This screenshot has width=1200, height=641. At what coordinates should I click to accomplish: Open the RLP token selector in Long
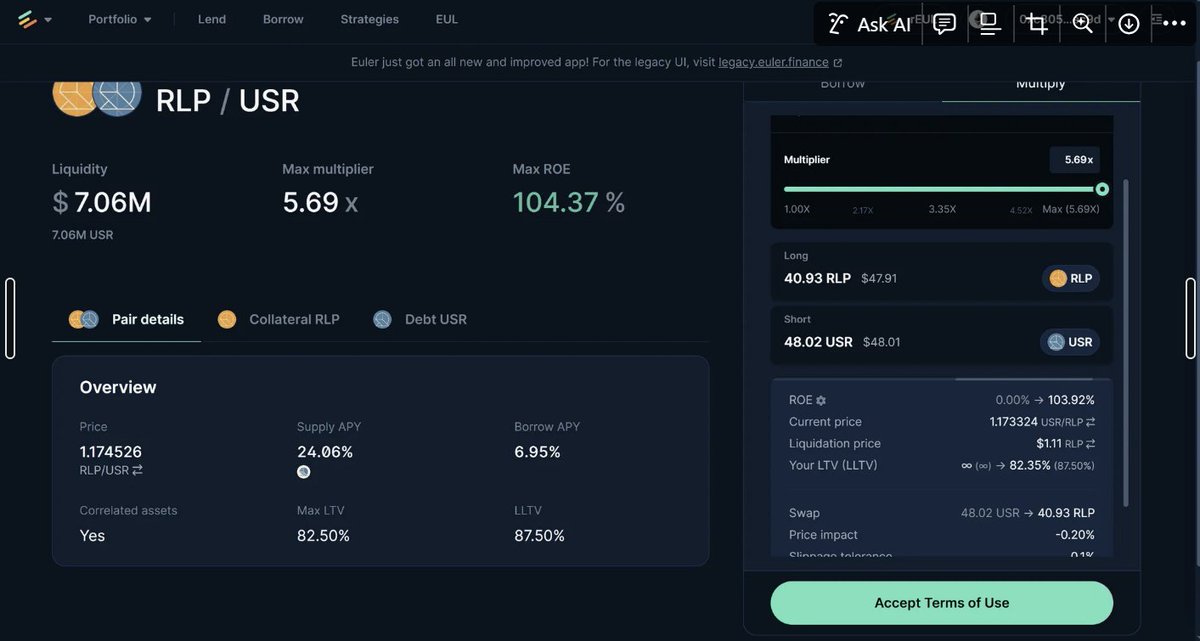[1070, 279]
